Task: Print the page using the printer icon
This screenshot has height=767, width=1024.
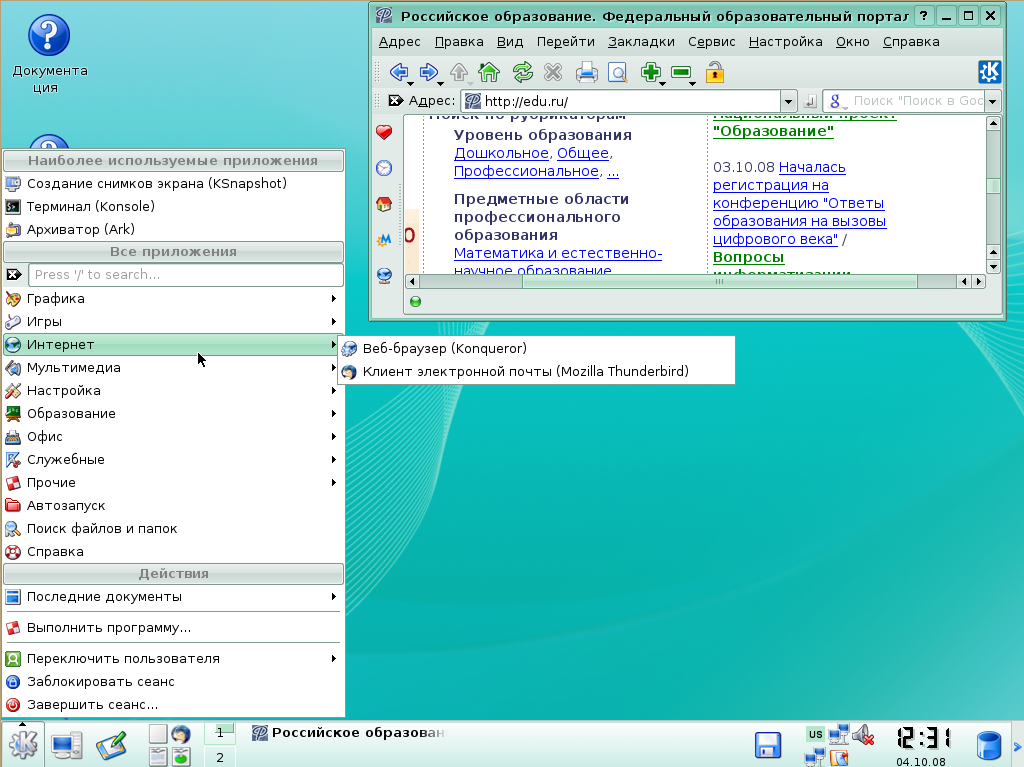Action: [x=587, y=72]
